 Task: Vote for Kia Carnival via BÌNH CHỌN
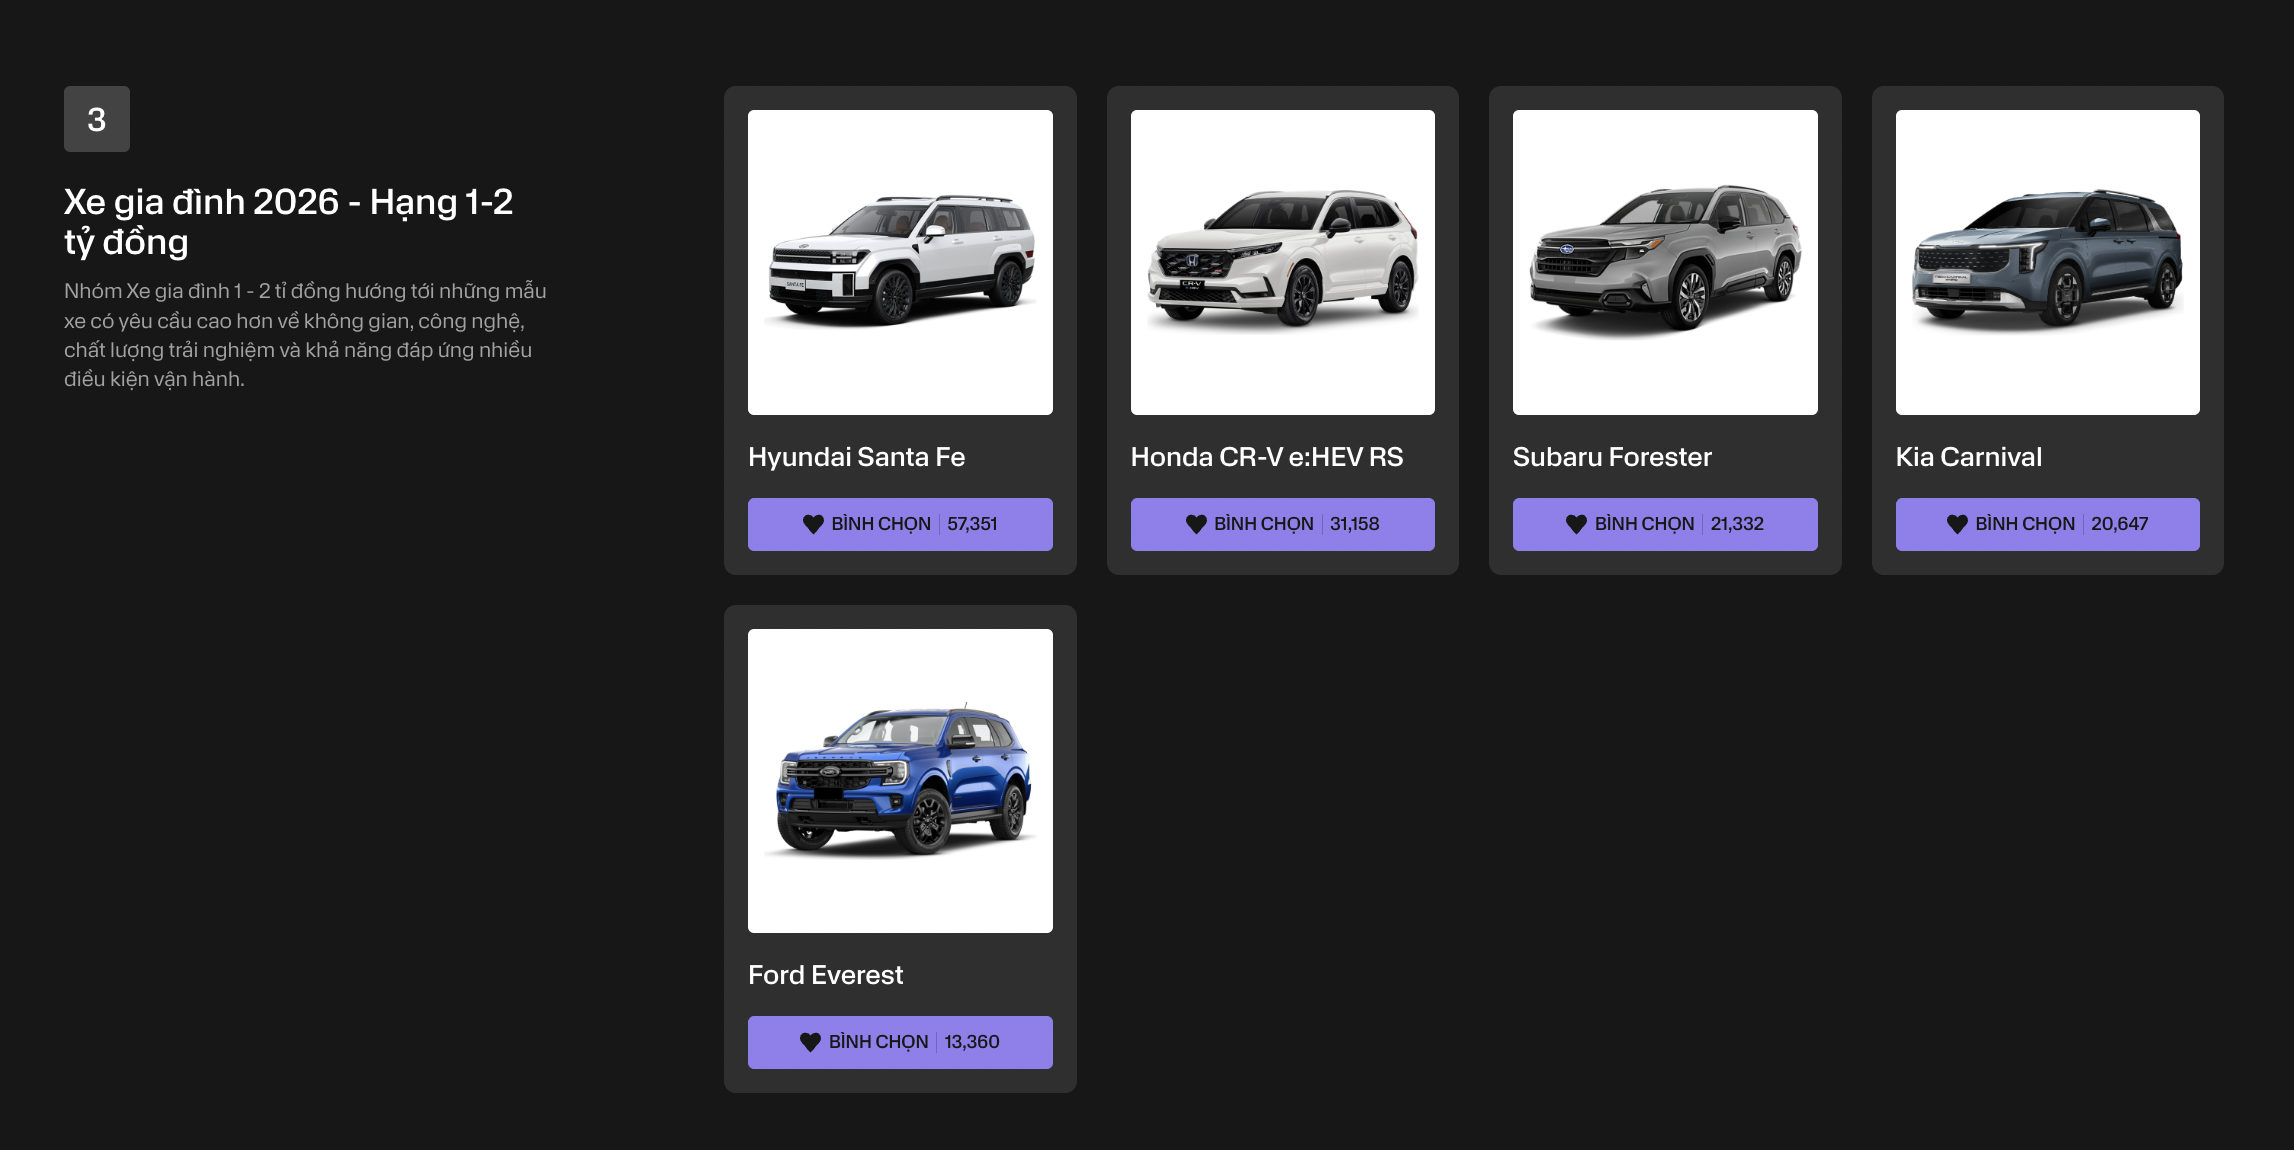click(2047, 524)
